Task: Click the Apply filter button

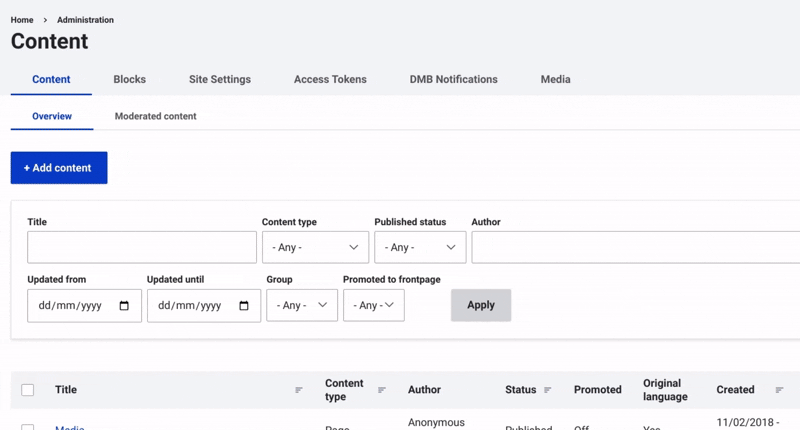Action: click(x=481, y=305)
